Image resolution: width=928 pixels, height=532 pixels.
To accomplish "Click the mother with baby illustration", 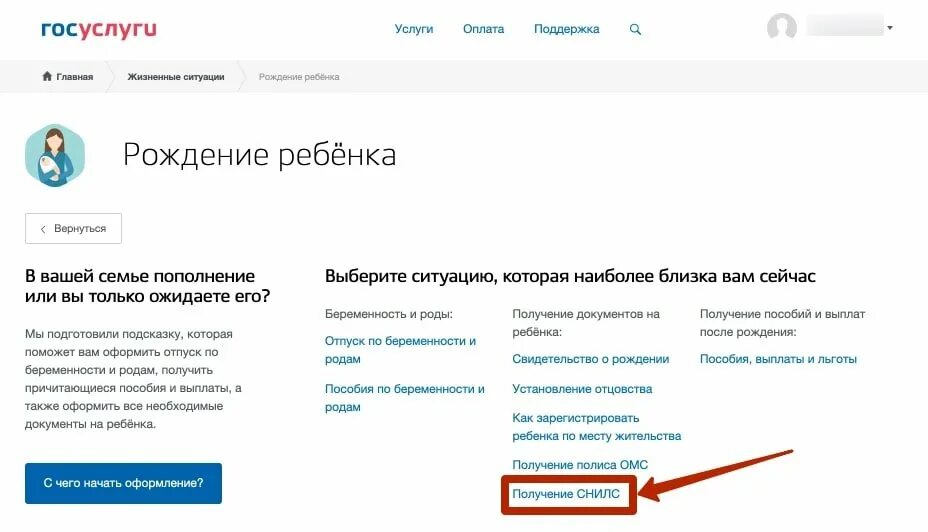I will (55, 155).
